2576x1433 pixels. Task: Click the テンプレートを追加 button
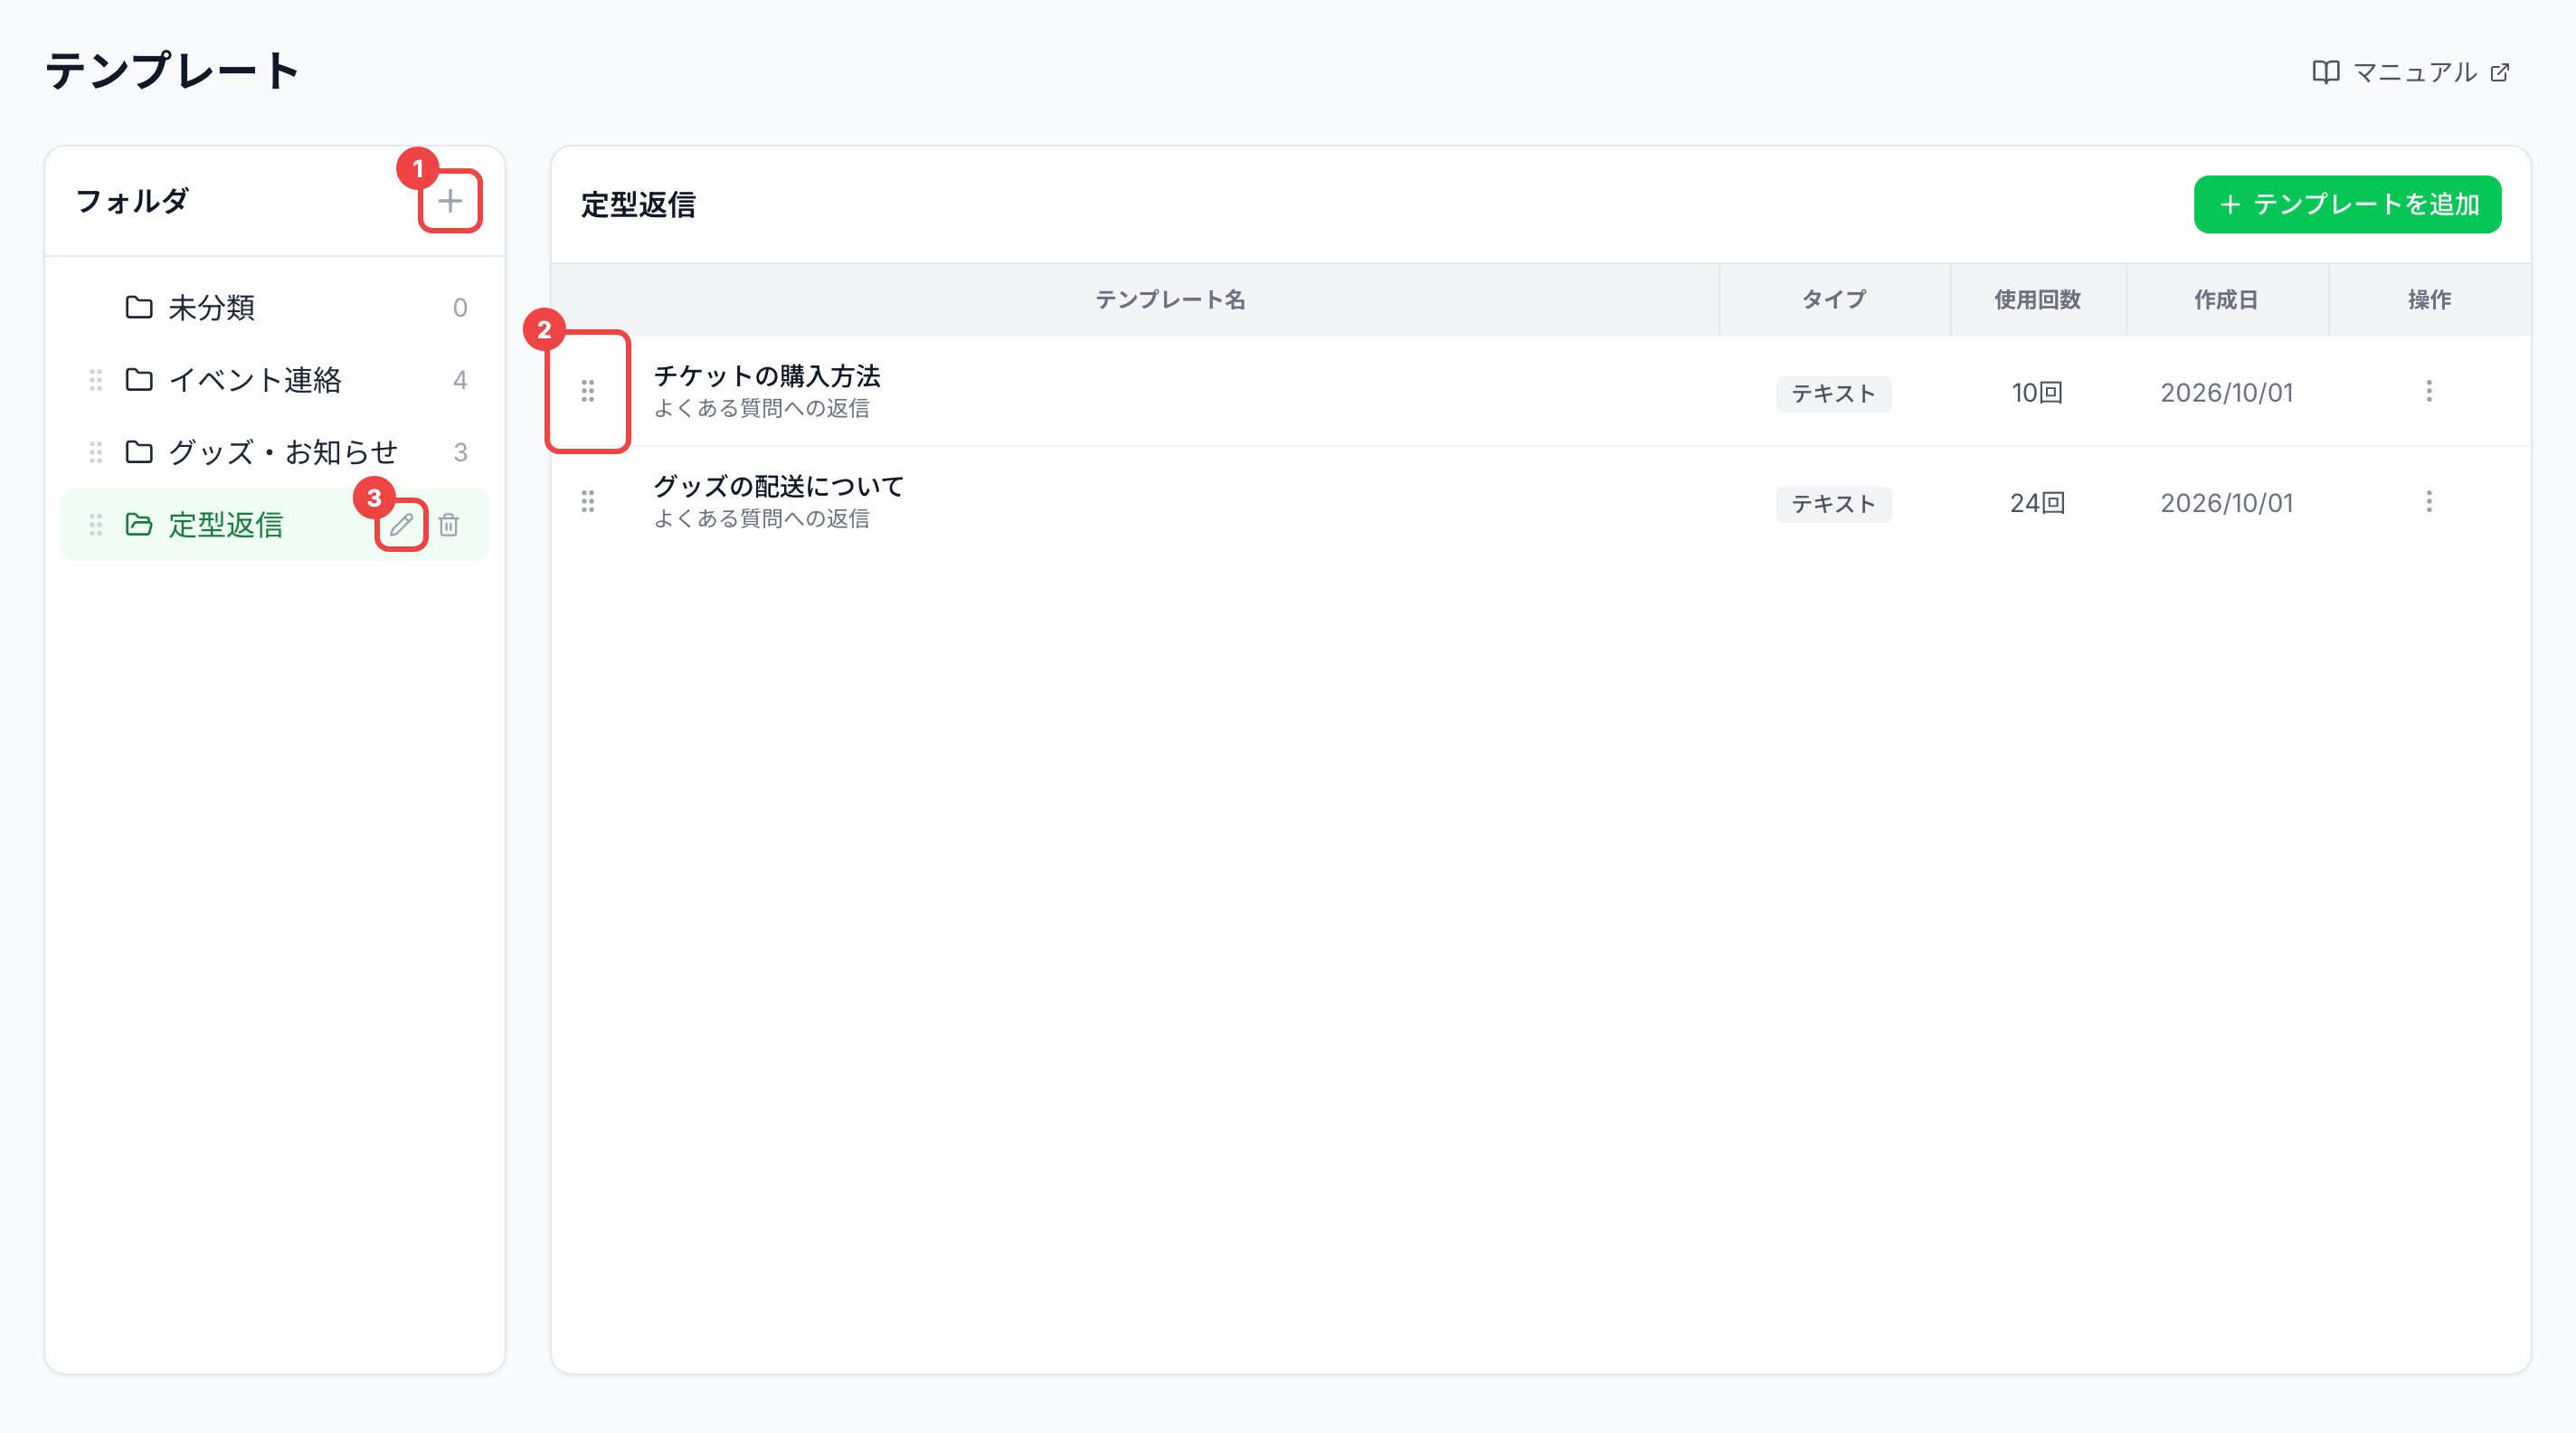pos(2347,204)
